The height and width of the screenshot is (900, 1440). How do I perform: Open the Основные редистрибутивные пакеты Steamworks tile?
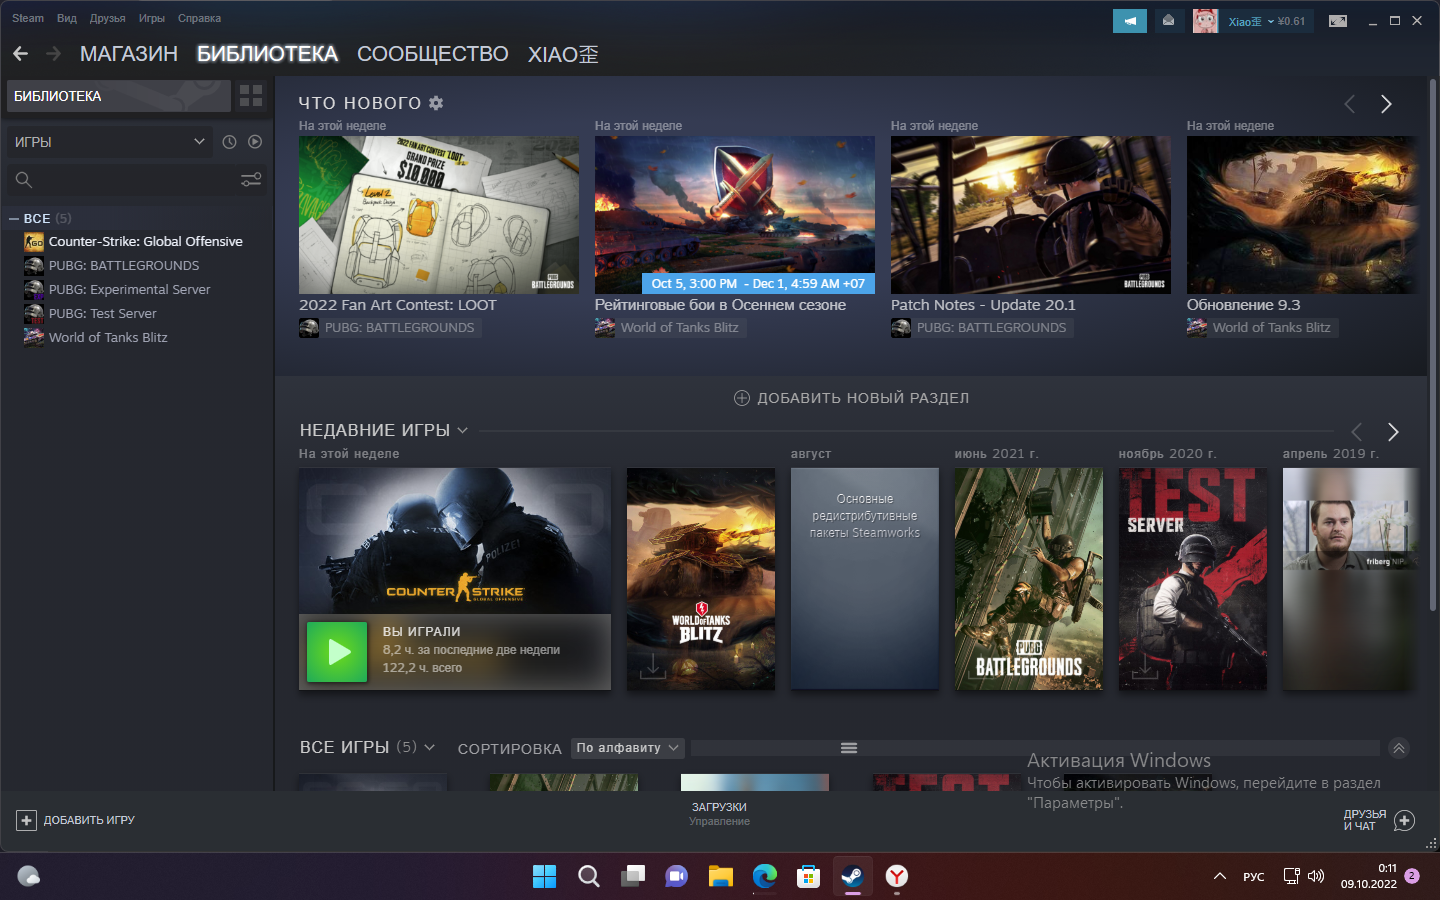tap(865, 579)
